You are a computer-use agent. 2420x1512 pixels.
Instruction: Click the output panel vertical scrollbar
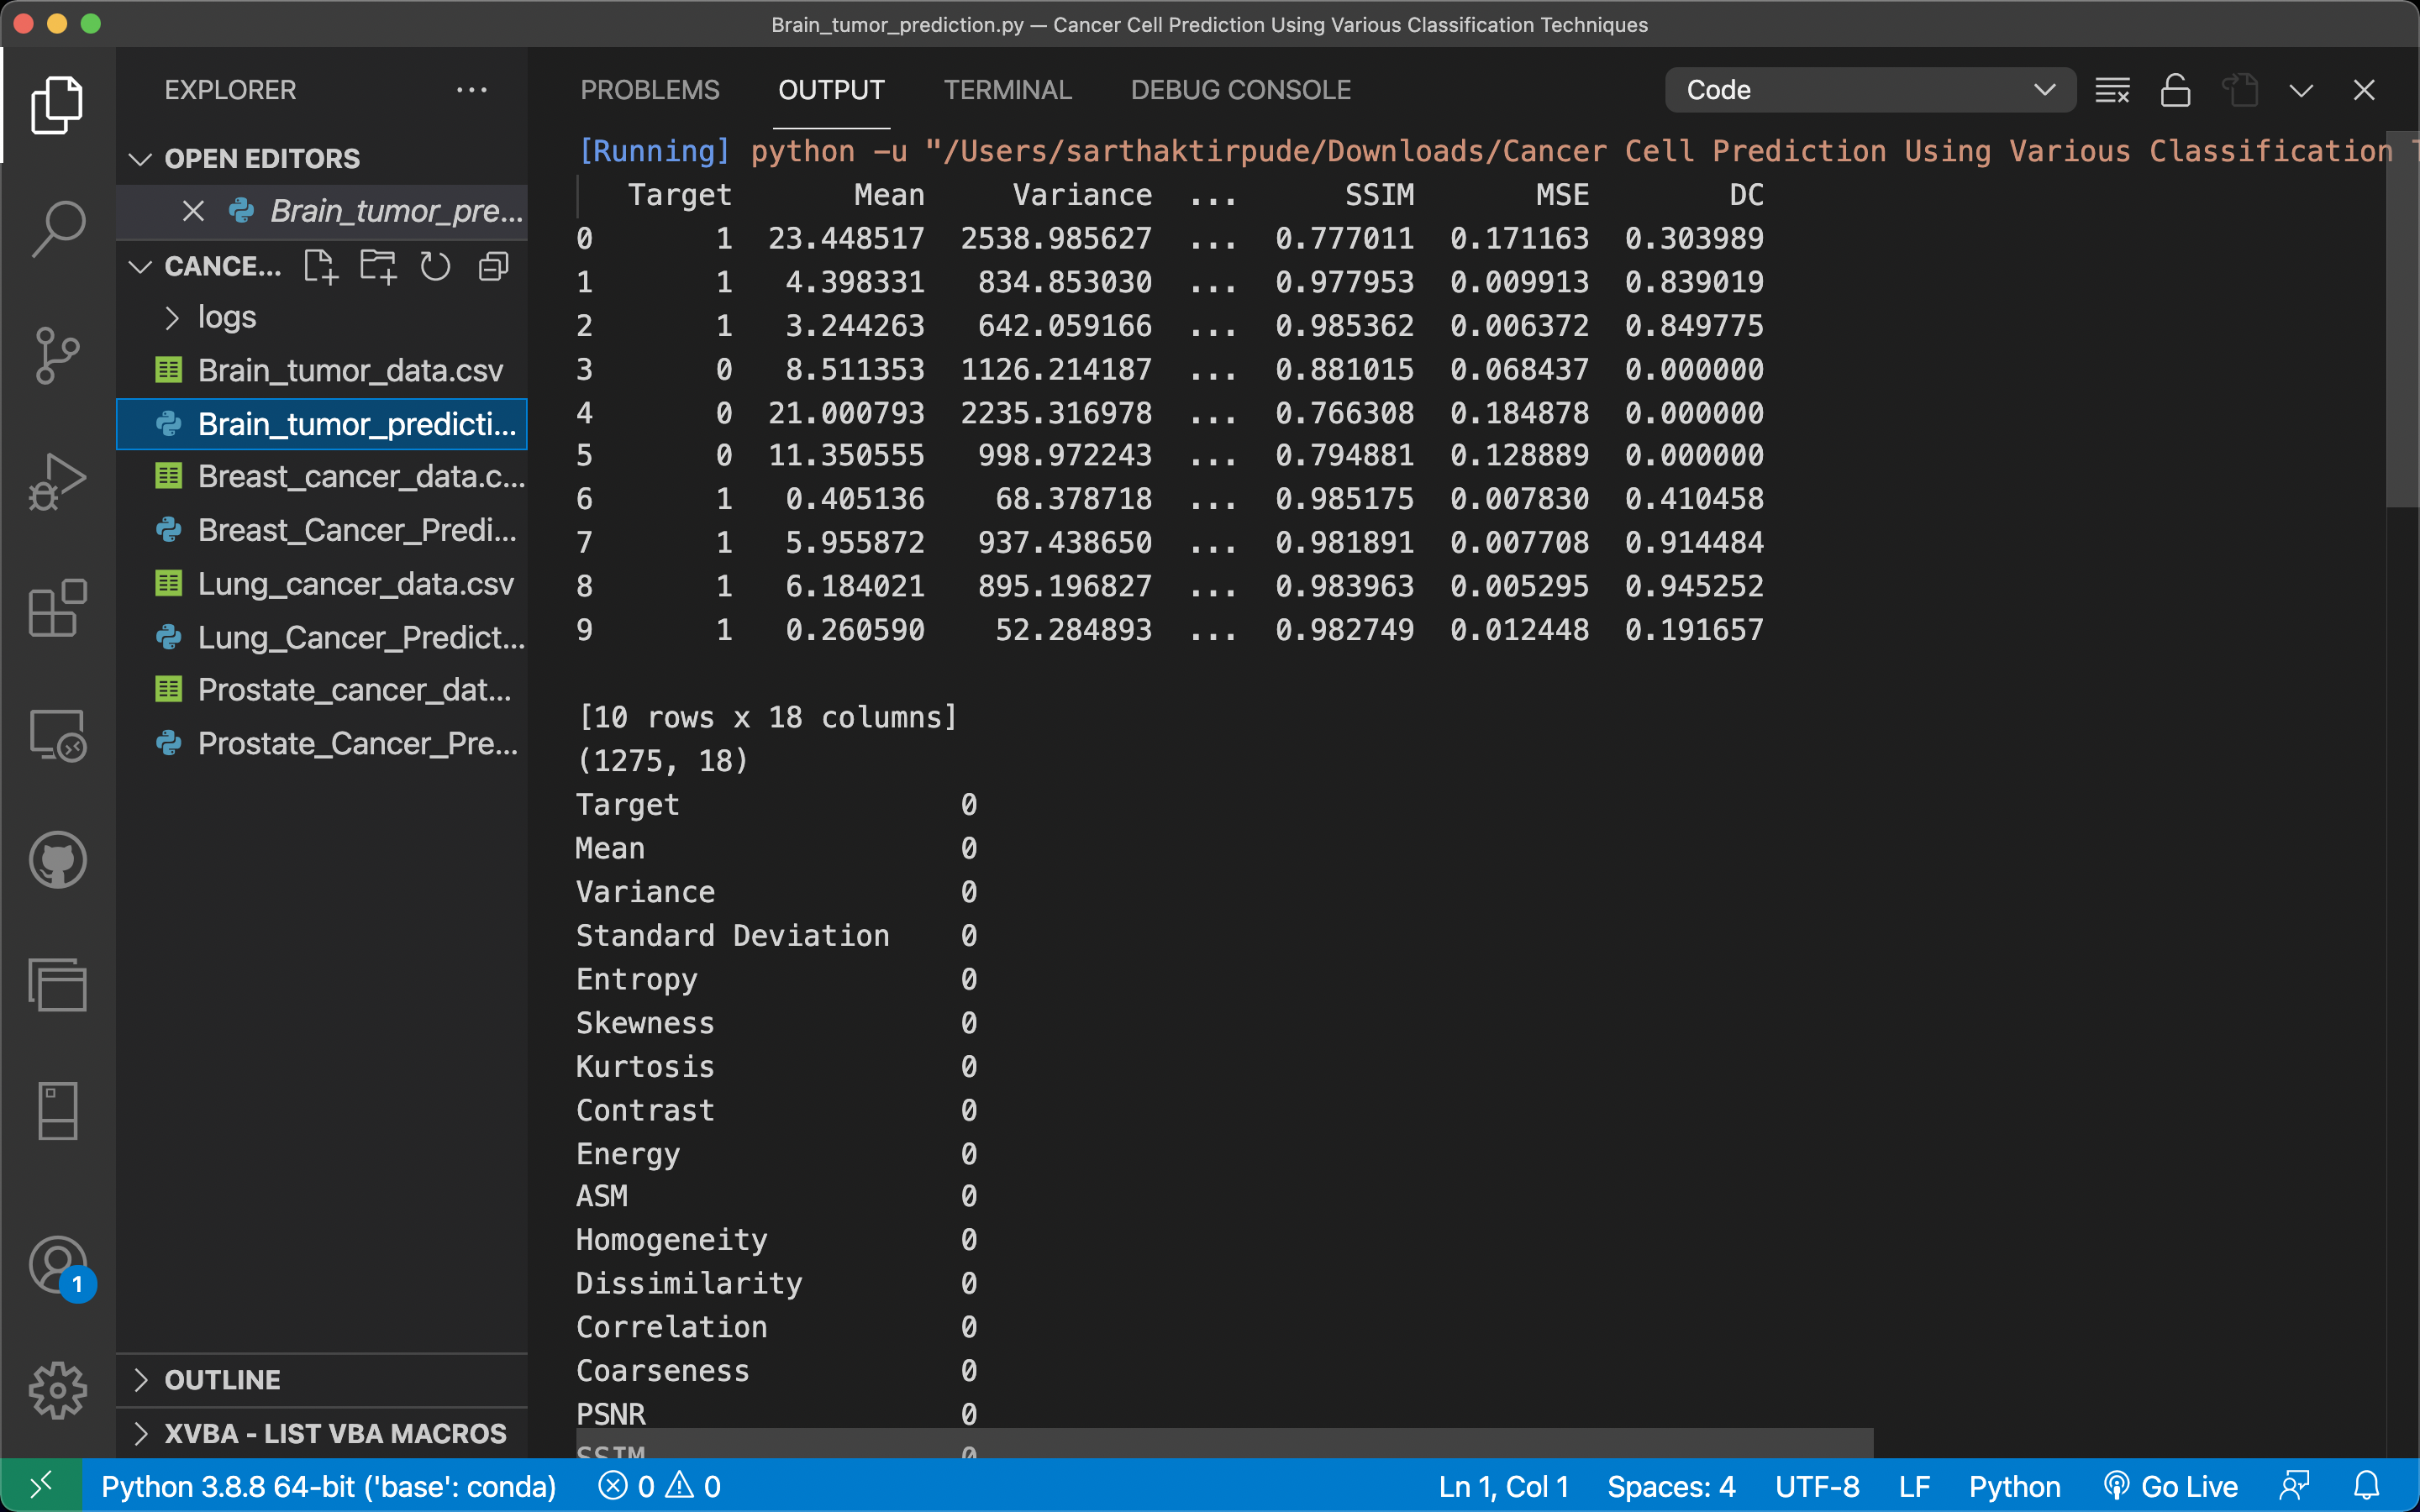2402,320
